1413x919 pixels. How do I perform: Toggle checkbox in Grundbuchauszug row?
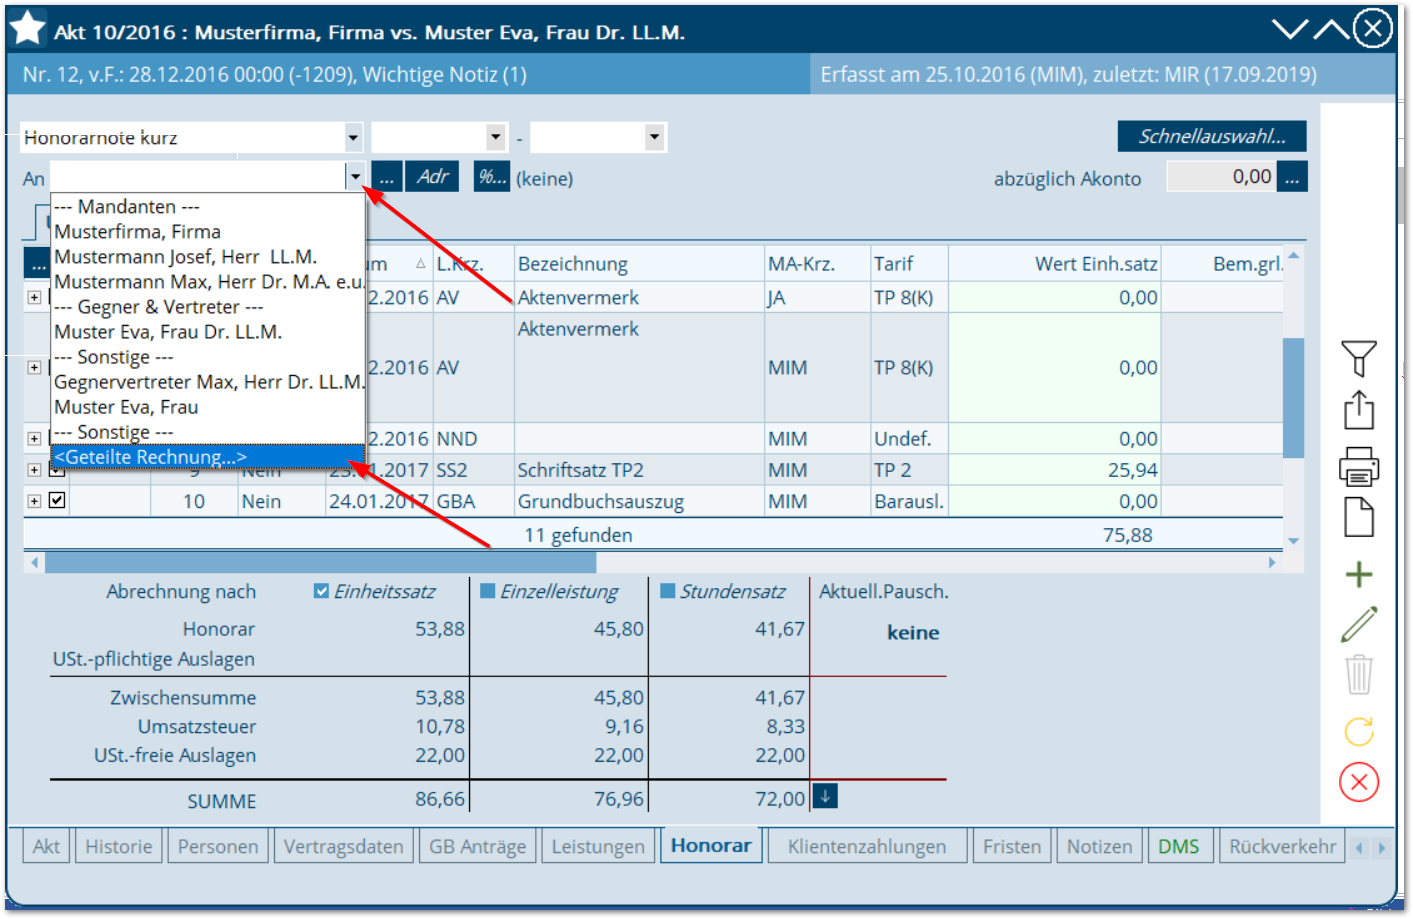[x=57, y=500]
